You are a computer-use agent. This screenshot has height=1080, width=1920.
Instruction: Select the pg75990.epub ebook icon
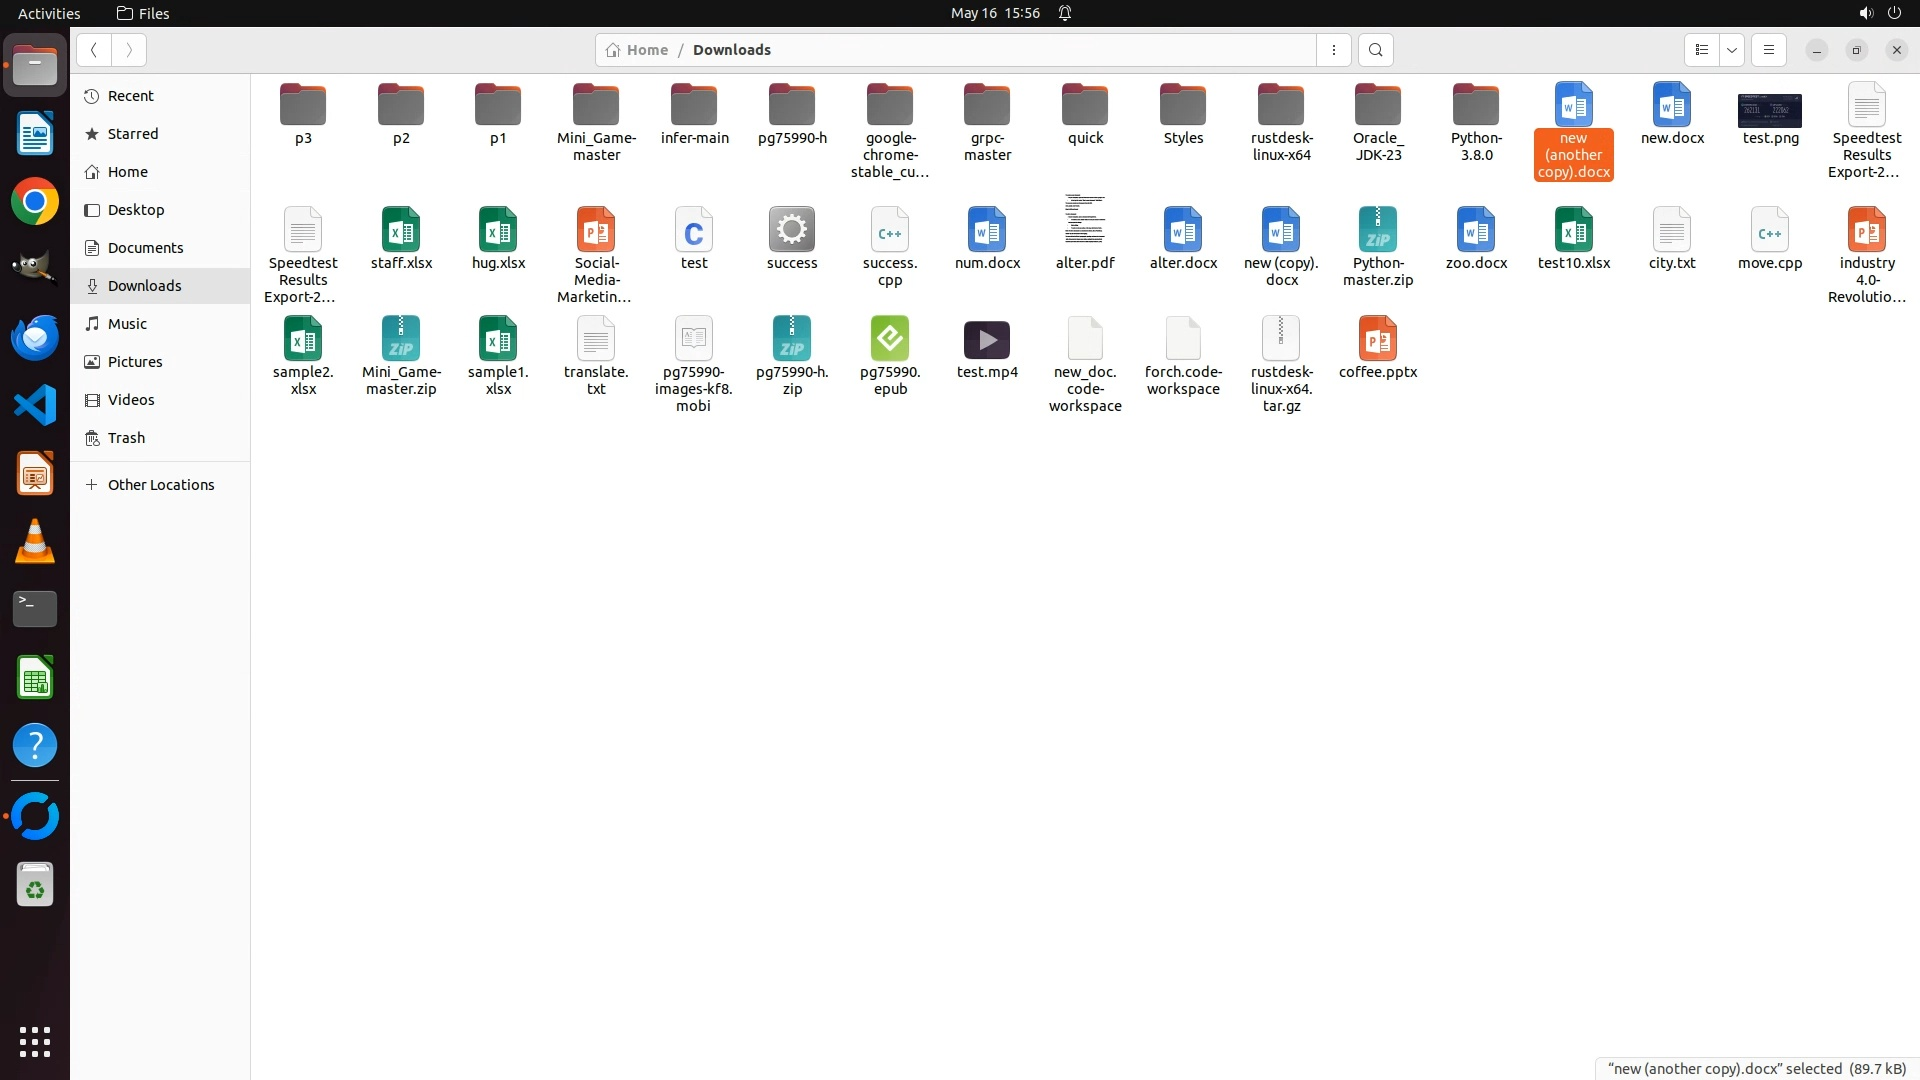coord(890,340)
